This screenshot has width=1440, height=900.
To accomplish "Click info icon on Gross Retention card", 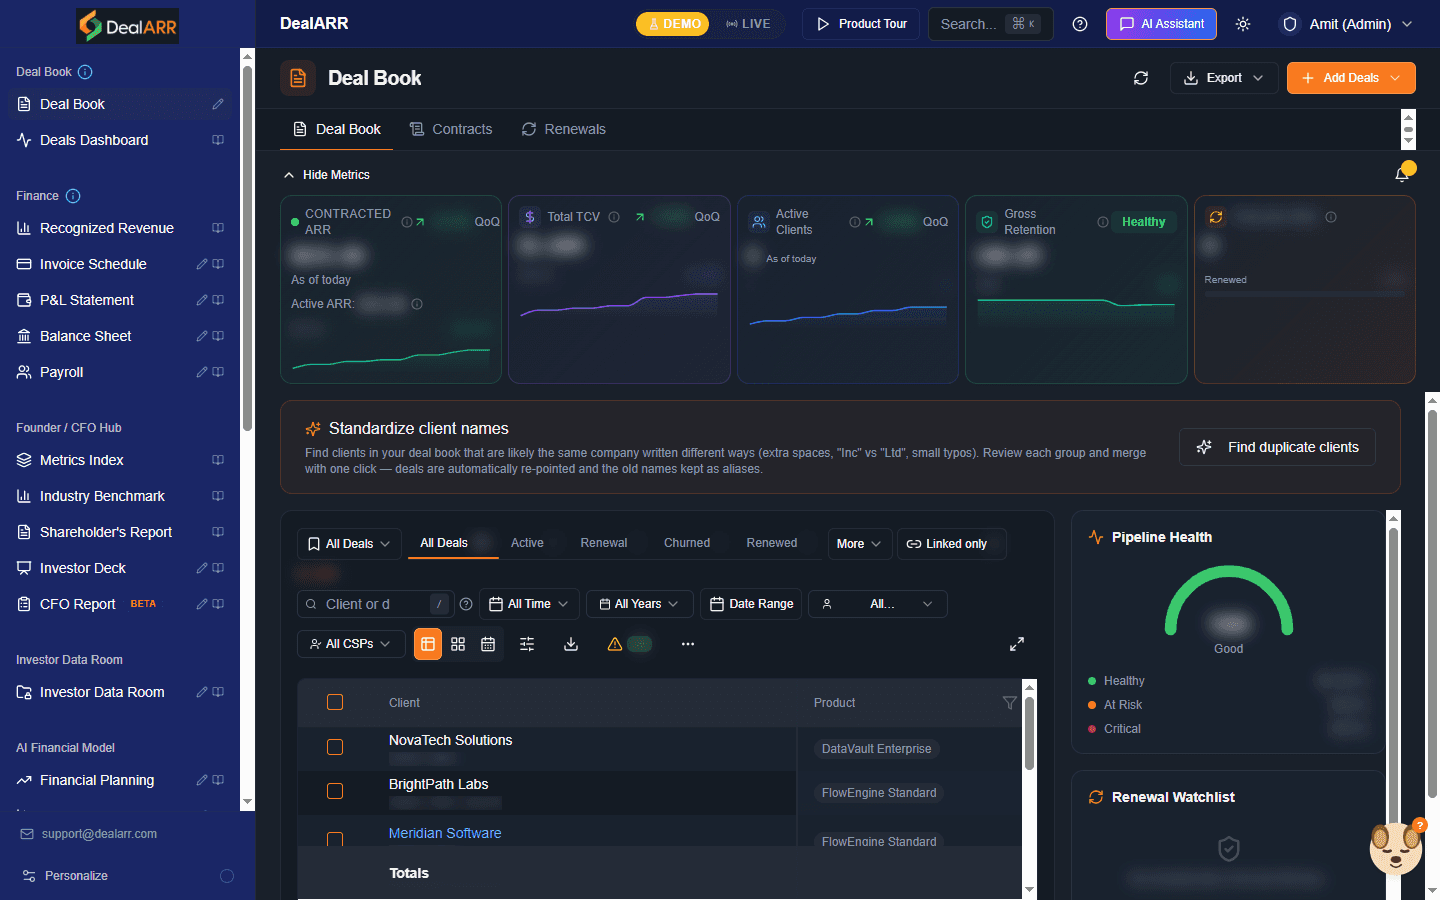I will point(1103,222).
